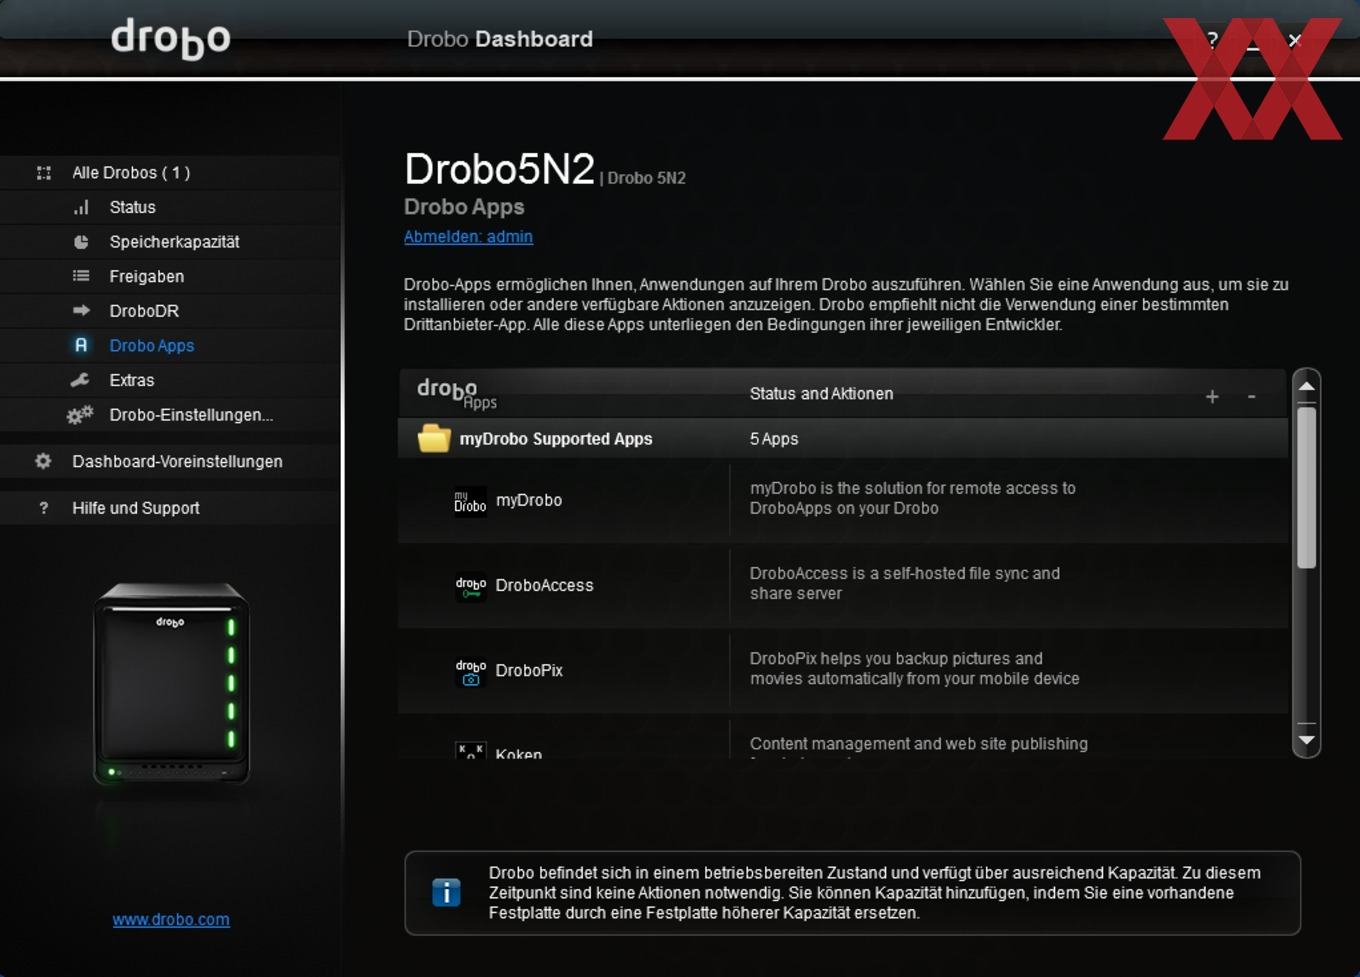1360x977 pixels.
Task: Select the Koken app name
Action: pyautogui.click(x=519, y=753)
